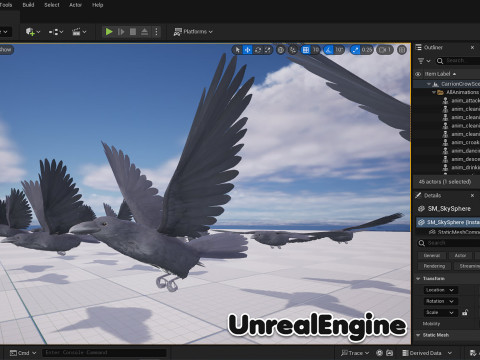Activate the Rotate gizmo tool
Screen dimensions: 480x360
(258, 50)
